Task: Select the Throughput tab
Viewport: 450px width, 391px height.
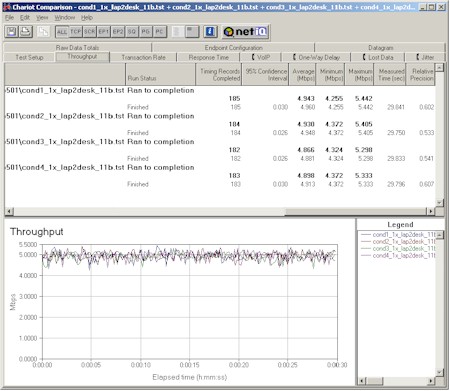Action: [82, 57]
